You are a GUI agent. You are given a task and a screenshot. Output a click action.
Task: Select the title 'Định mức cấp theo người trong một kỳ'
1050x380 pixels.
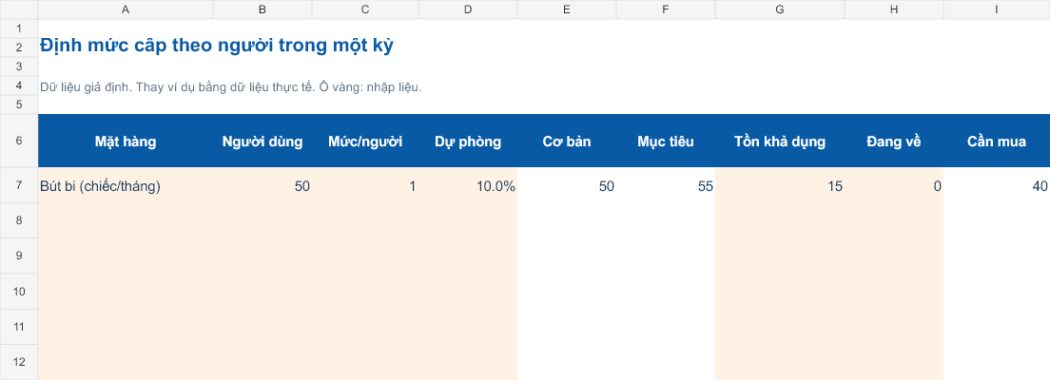[x=216, y=46]
